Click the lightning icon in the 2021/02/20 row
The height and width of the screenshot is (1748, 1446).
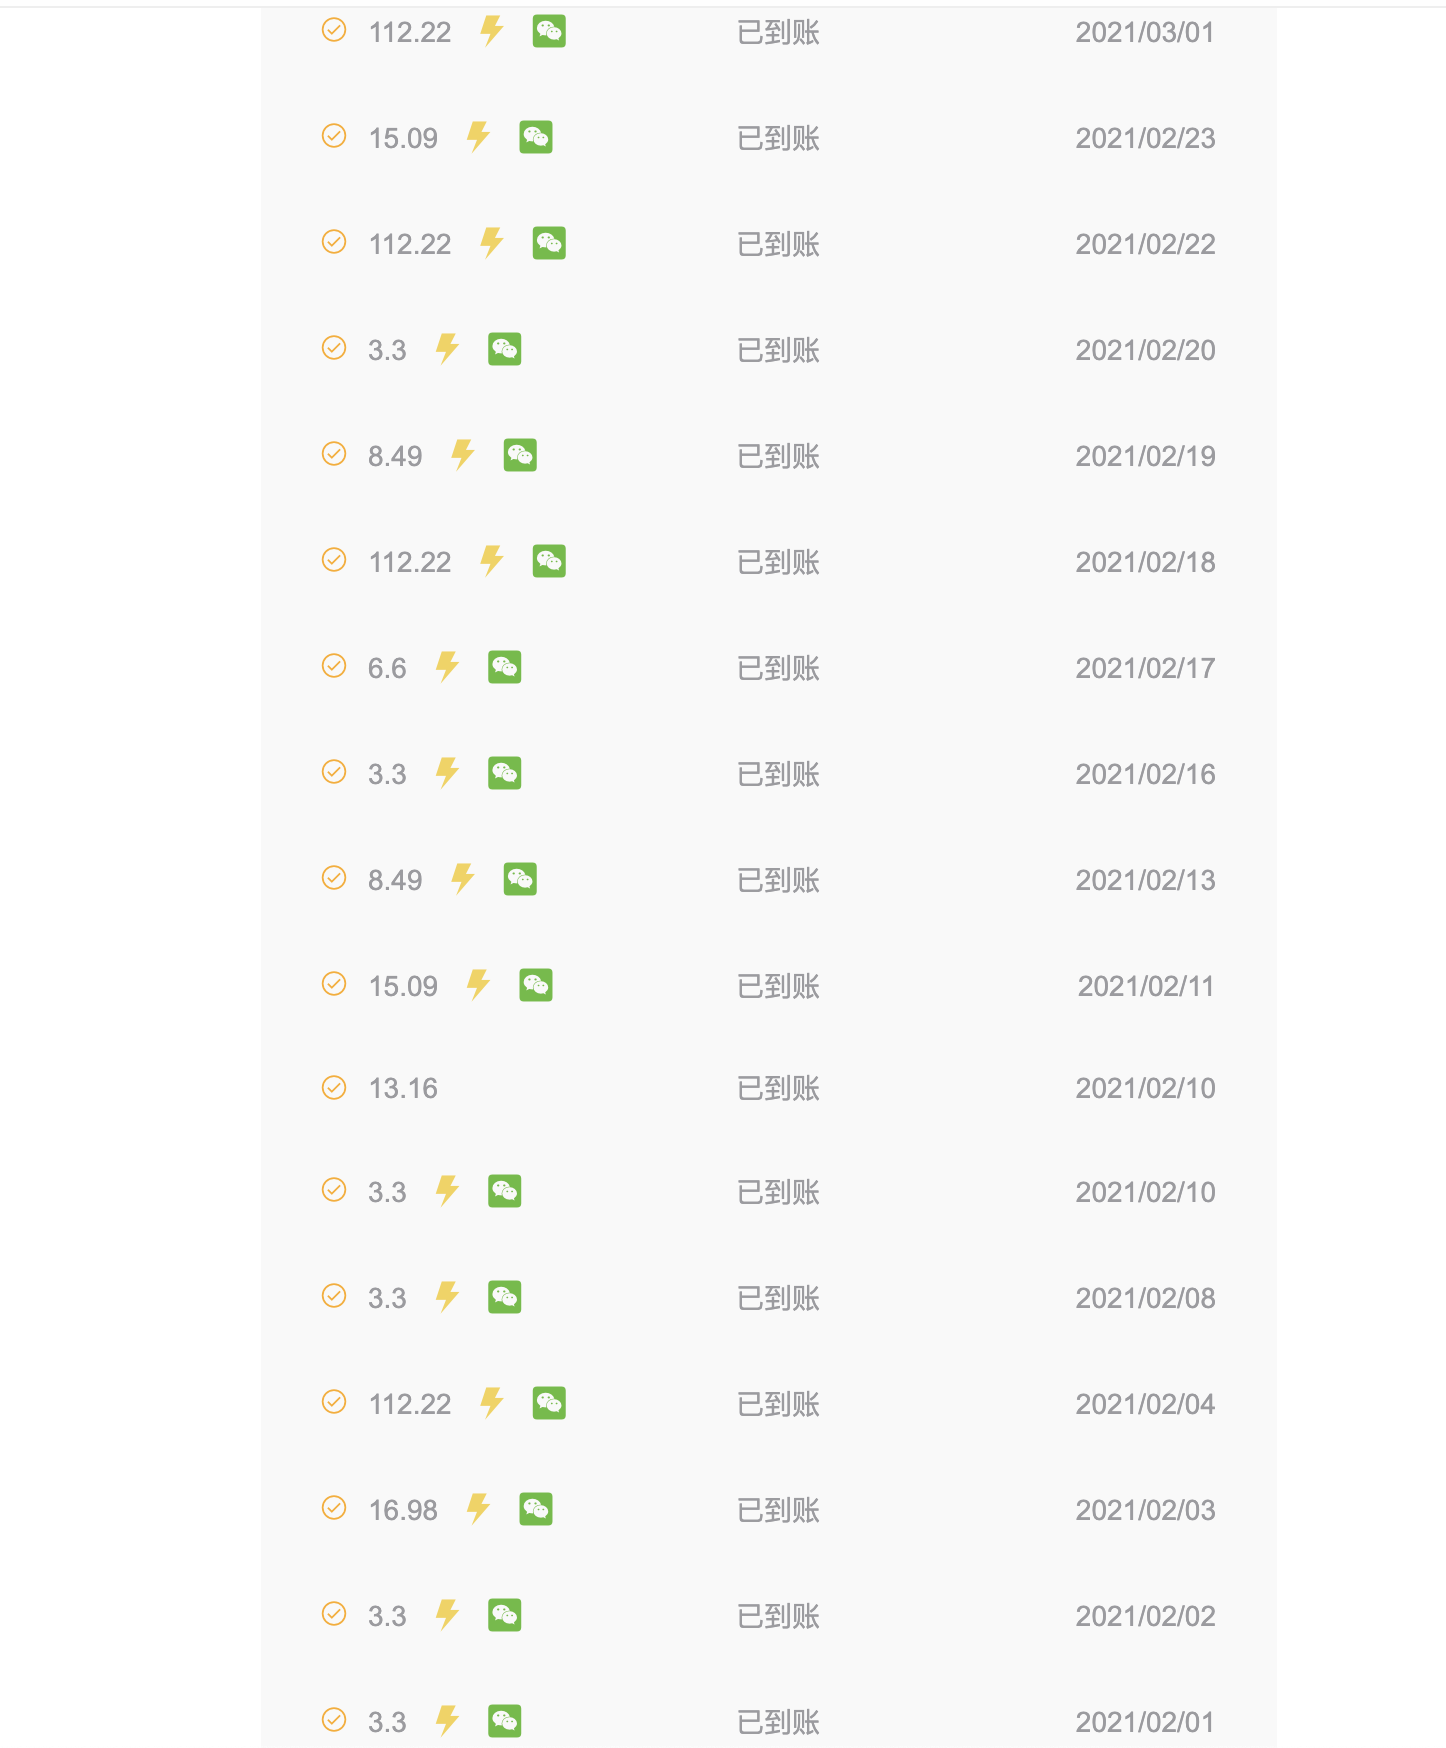(447, 349)
